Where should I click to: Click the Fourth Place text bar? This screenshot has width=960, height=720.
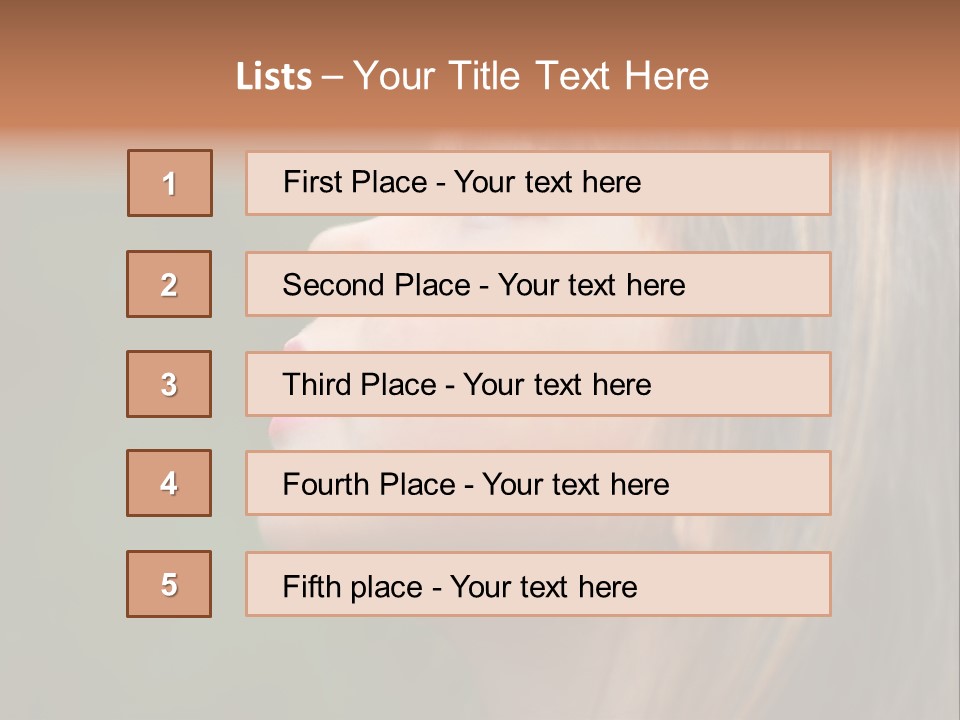pos(538,483)
